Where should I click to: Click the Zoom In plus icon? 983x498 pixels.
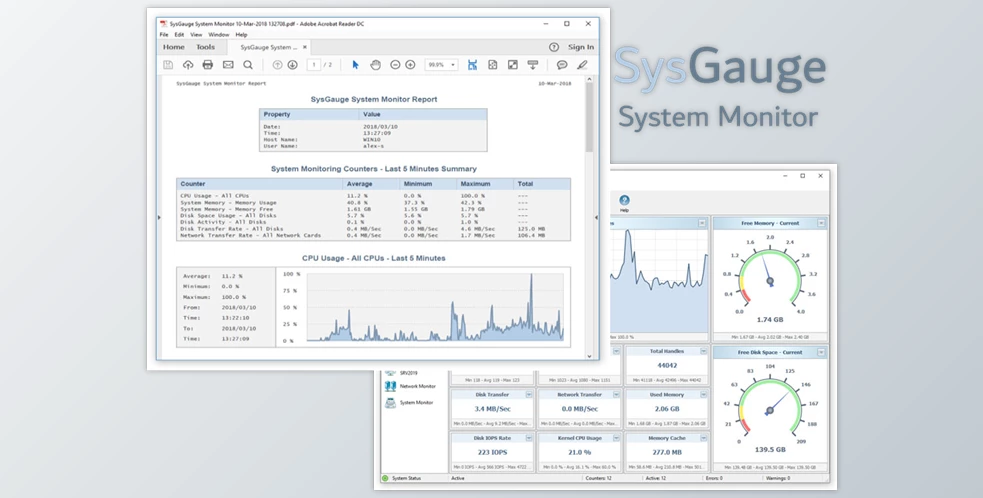point(410,65)
